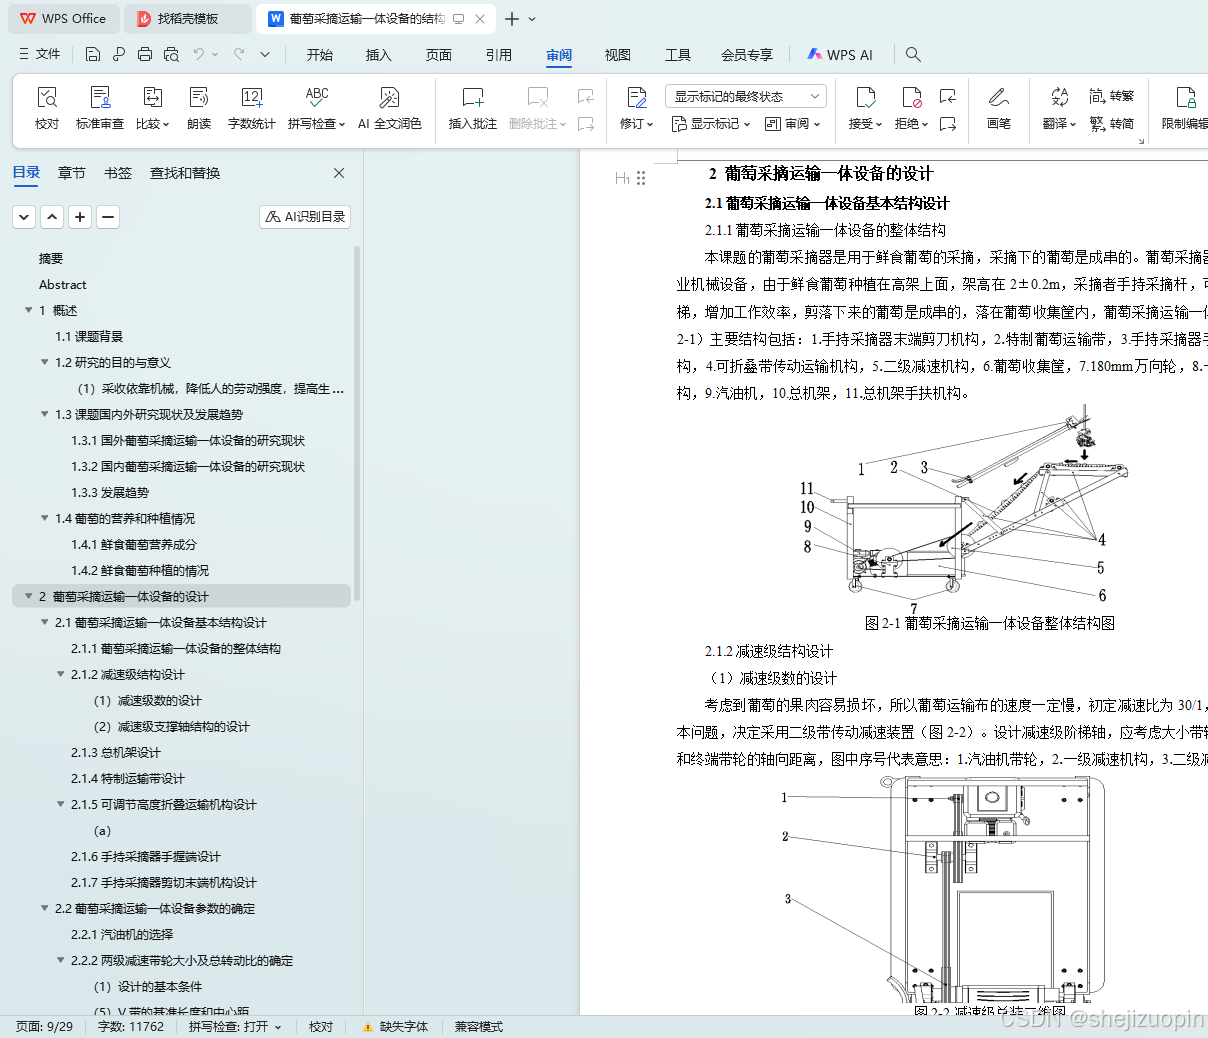The height and width of the screenshot is (1038, 1208).
Task: Click 字数: 11762 in status bar
Action: (x=131, y=1027)
